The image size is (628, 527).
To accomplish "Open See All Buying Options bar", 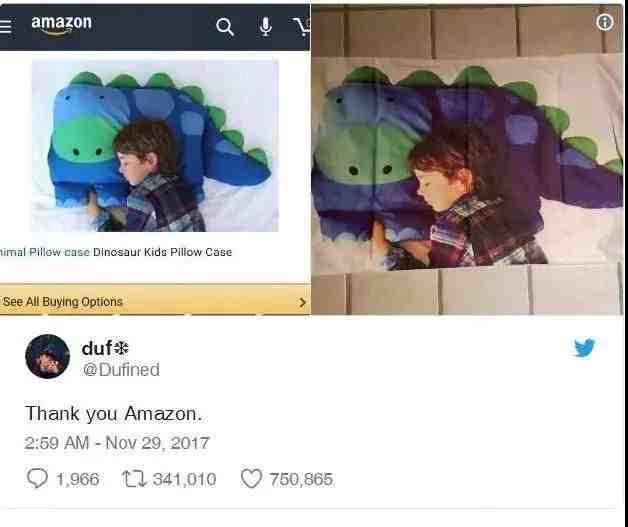I will [155, 300].
